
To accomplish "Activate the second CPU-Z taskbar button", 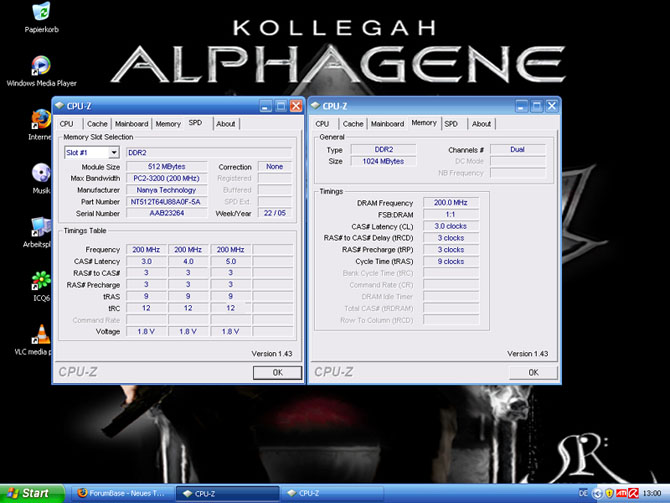I will (x=332, y=493).
